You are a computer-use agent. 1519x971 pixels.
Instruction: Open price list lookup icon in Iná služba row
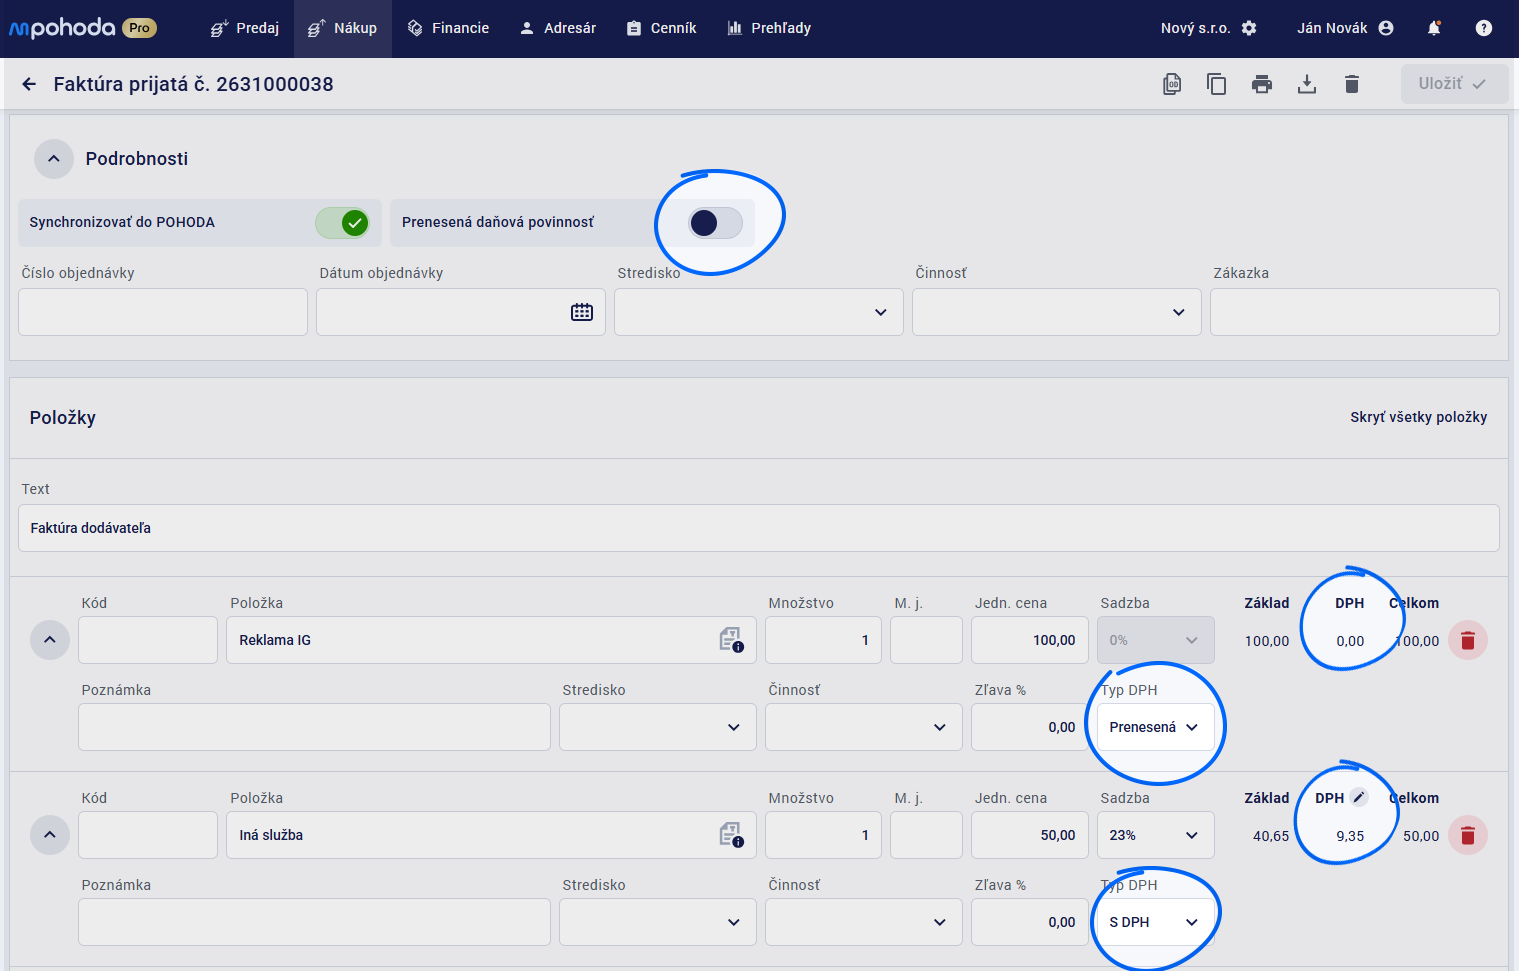[731, 835]
